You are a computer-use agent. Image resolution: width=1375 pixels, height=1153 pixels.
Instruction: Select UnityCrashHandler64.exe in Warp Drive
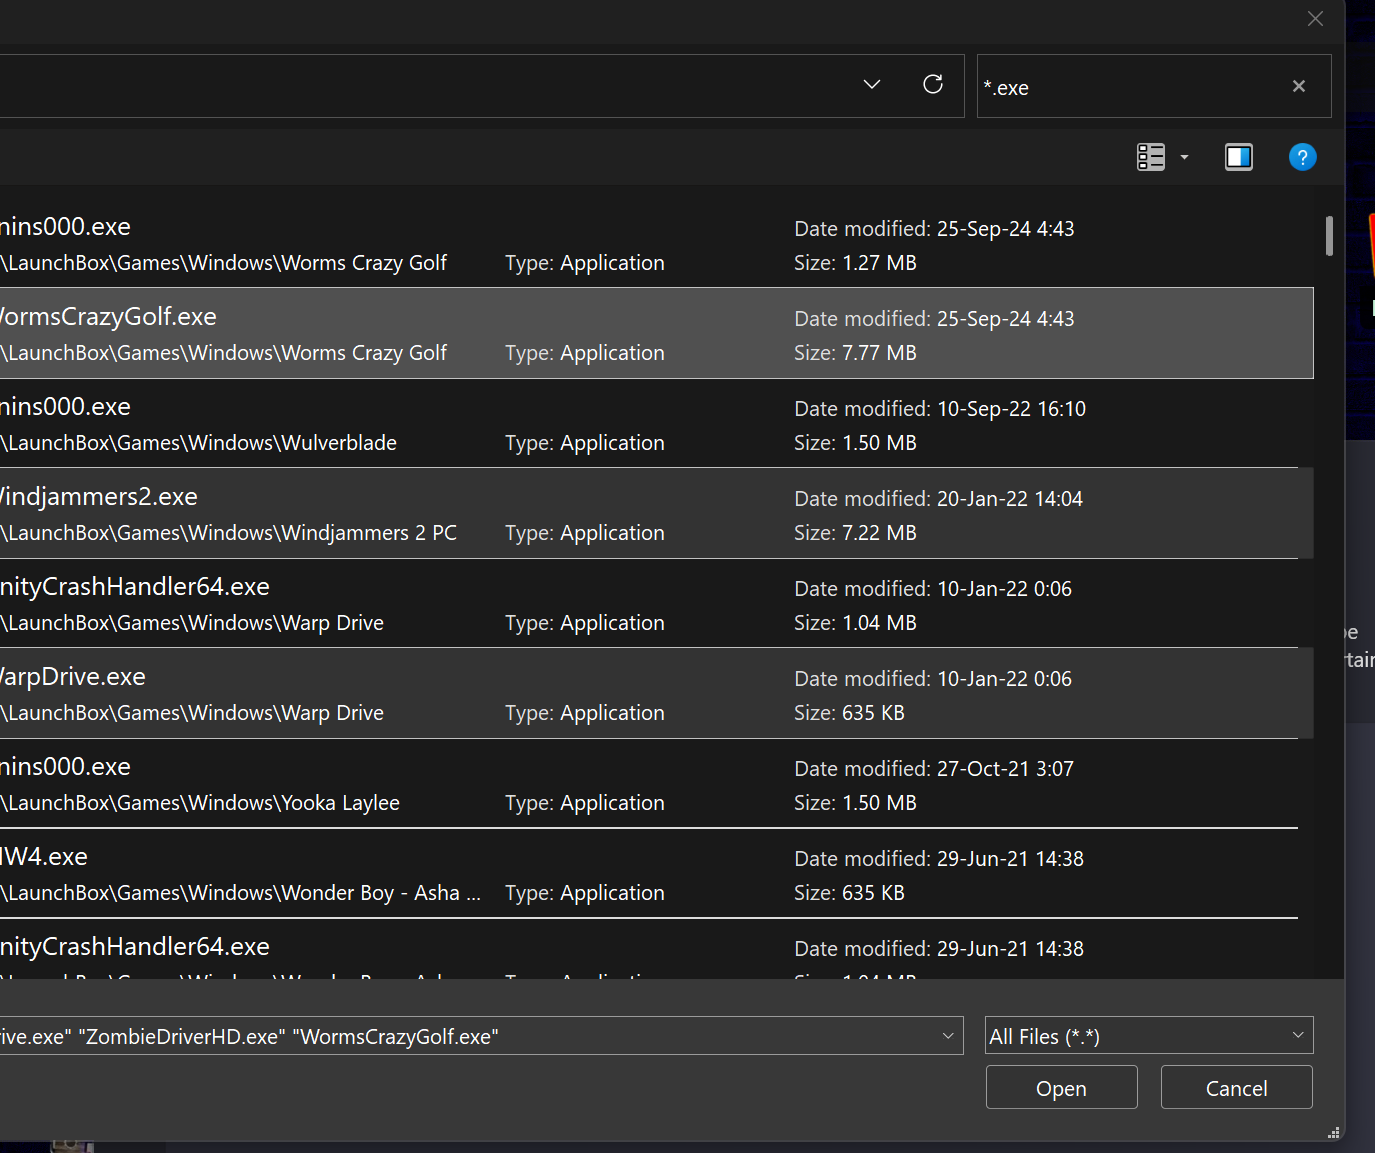click(x=656, y=603)
